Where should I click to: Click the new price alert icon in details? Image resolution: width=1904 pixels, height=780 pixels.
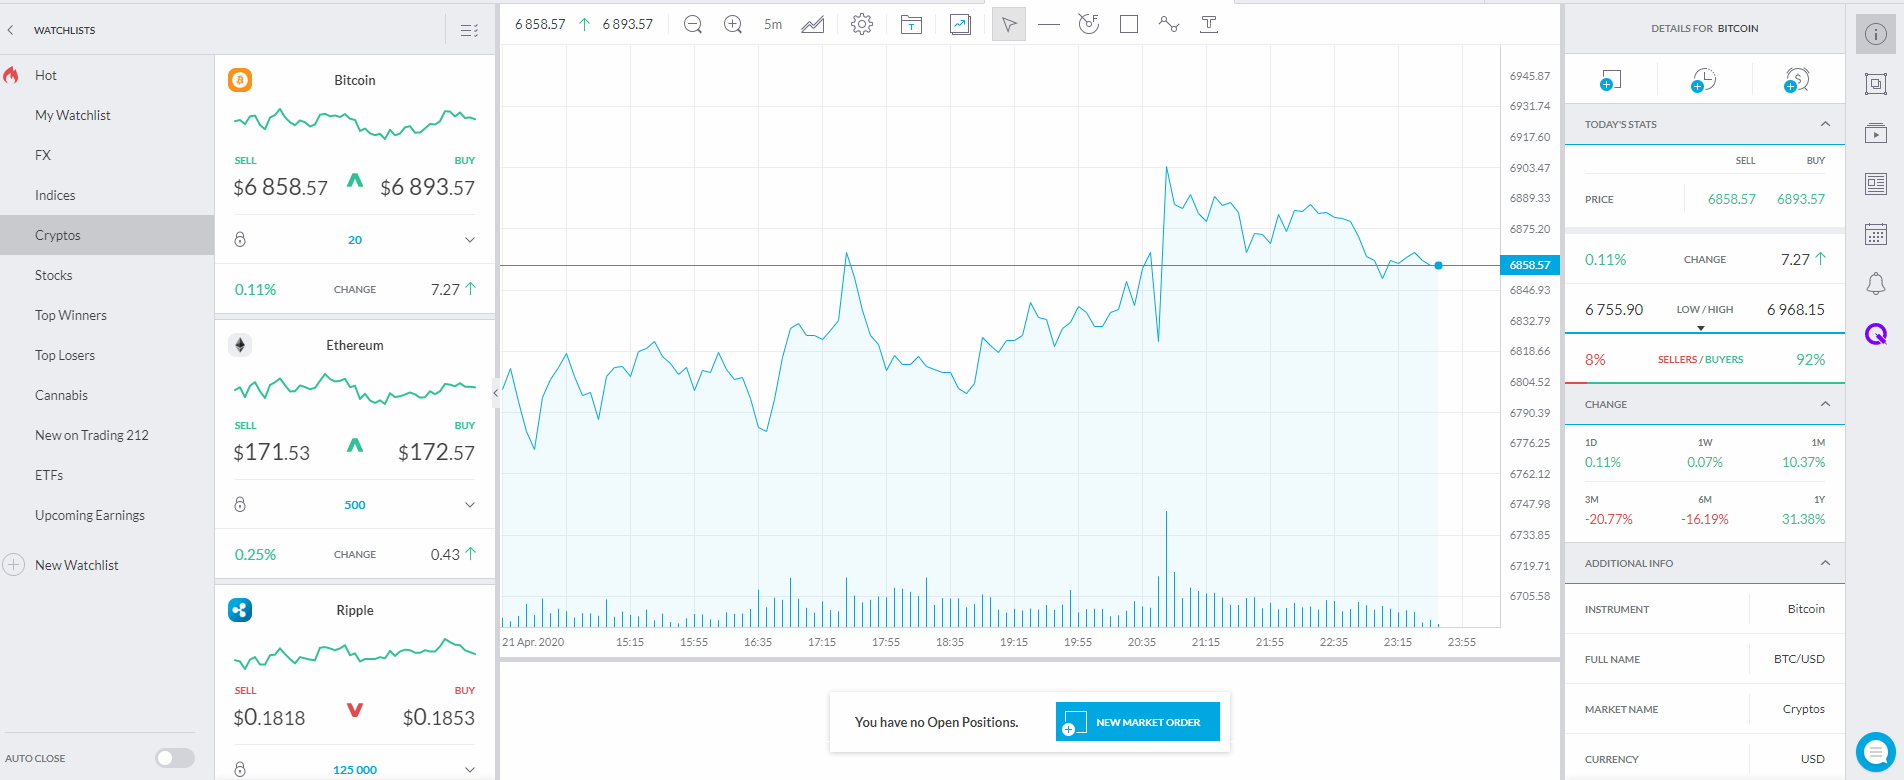1797,80
